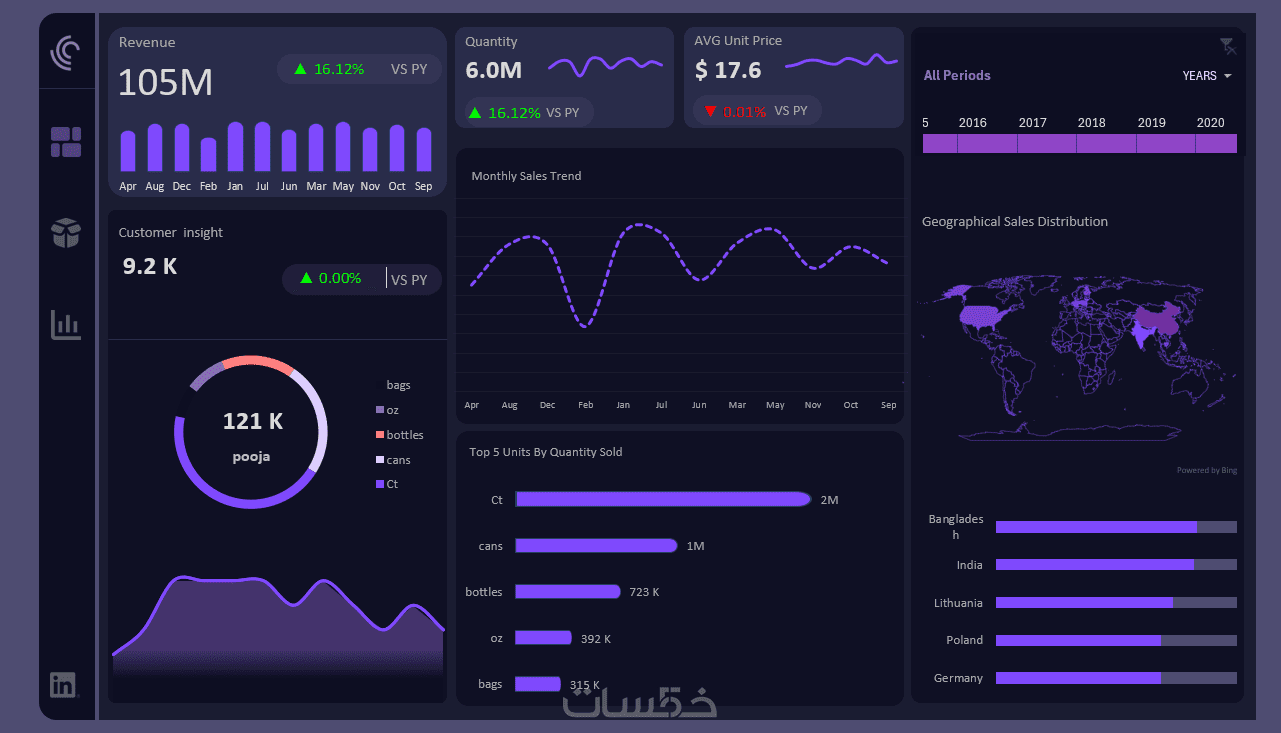
Task: Click the bottles legend color swatch
Action: point(380,435)
